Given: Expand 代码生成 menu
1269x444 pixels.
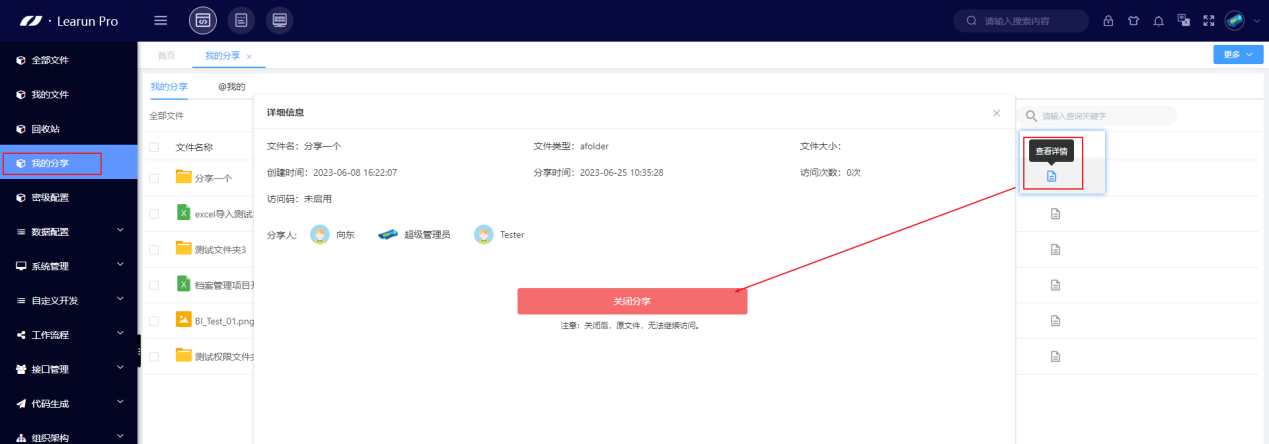Looking at the screenshot, I should pos(69,403).
